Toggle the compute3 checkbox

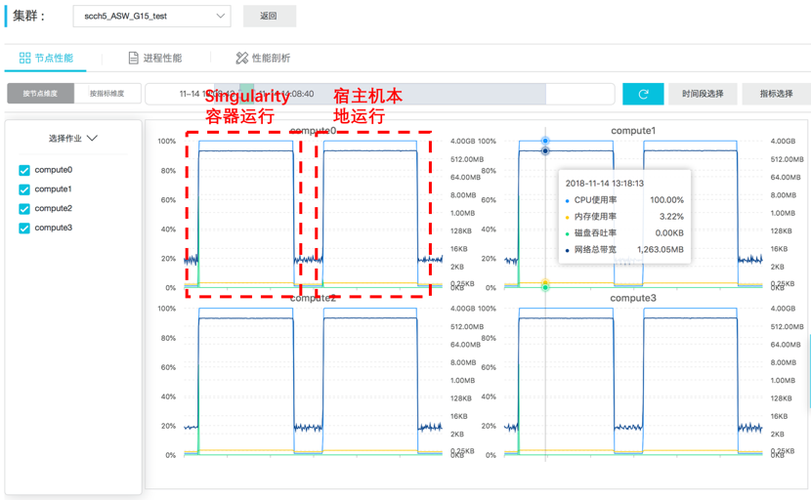pyautogui.click(x=24, y=228)
